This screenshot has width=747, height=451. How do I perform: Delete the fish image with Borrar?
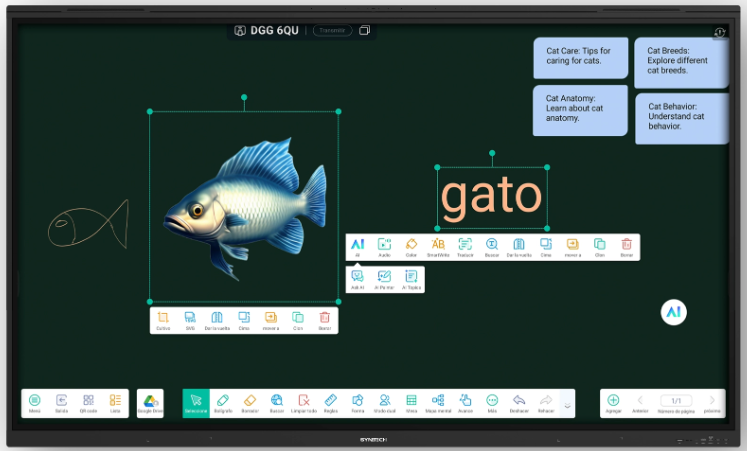(324, 320)
